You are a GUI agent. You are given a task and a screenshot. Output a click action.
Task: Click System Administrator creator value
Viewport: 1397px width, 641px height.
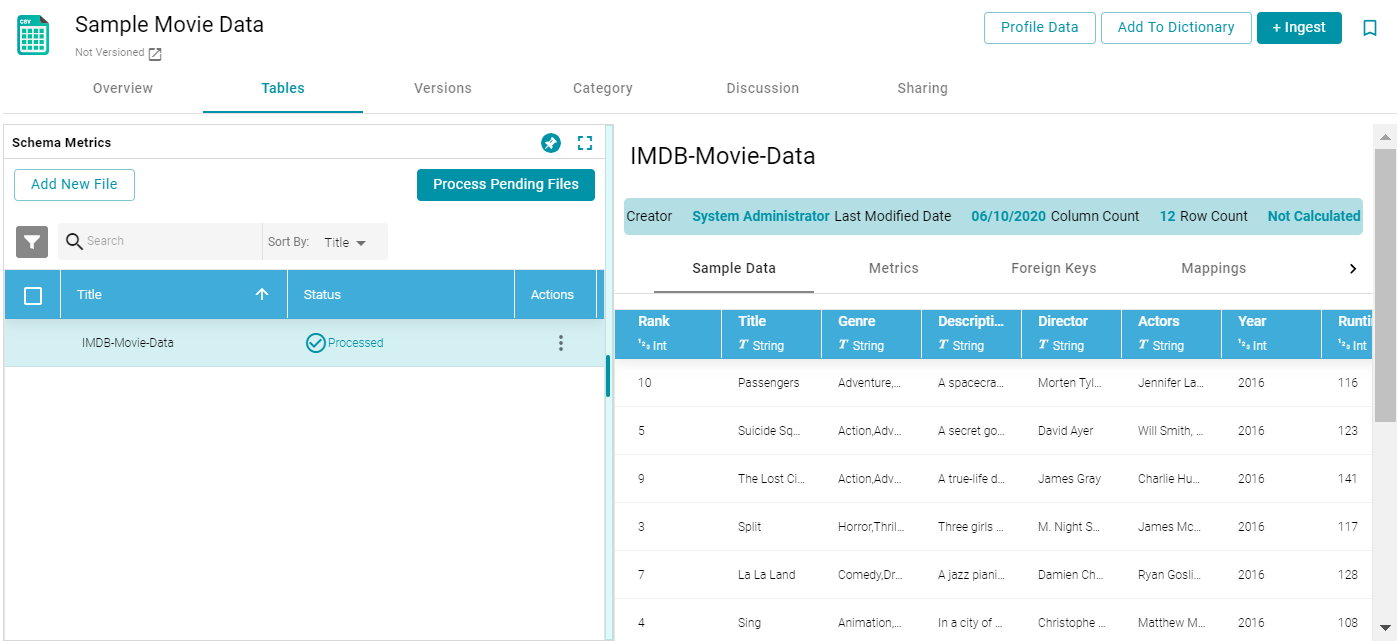(761, 216)
